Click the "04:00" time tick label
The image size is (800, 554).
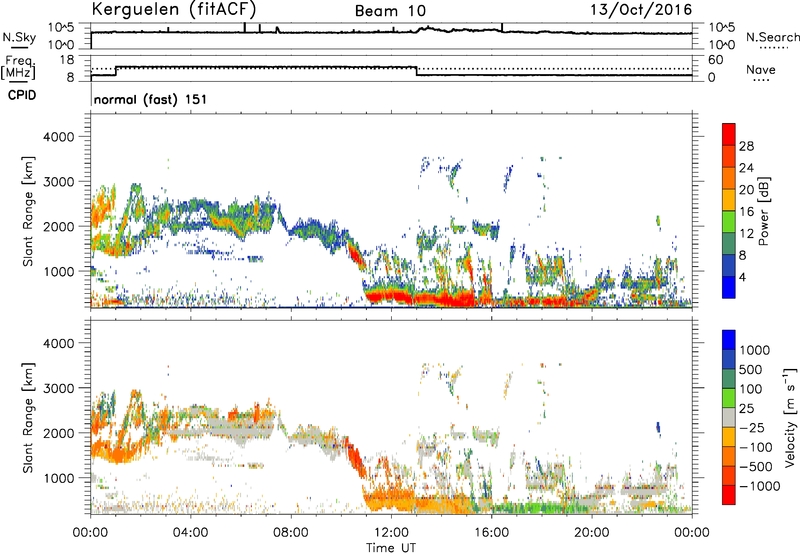point(190,533)
